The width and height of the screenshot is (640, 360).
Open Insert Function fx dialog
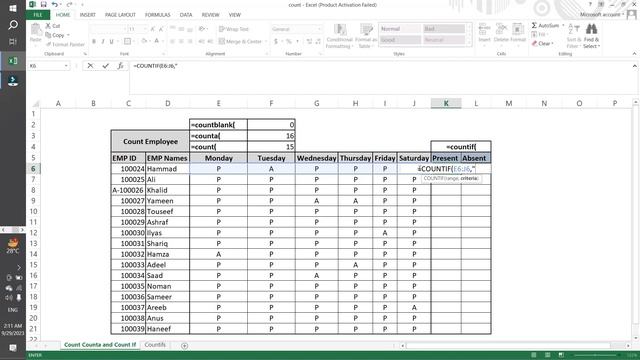click(120, 66)
